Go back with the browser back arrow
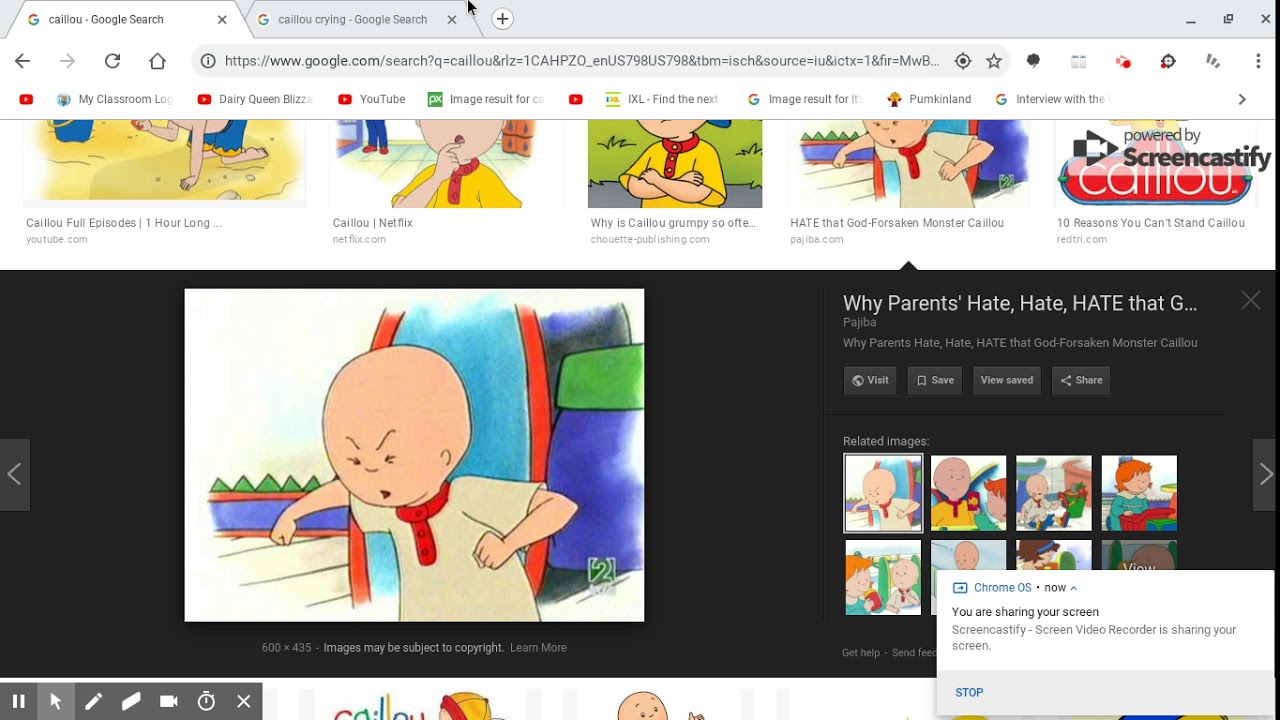Viewport: 1280px width, 720px height. 22,61
